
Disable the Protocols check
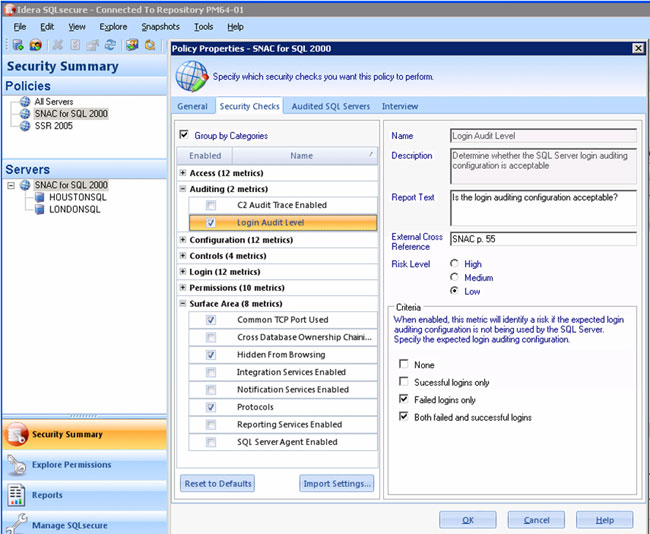(211, 407)
